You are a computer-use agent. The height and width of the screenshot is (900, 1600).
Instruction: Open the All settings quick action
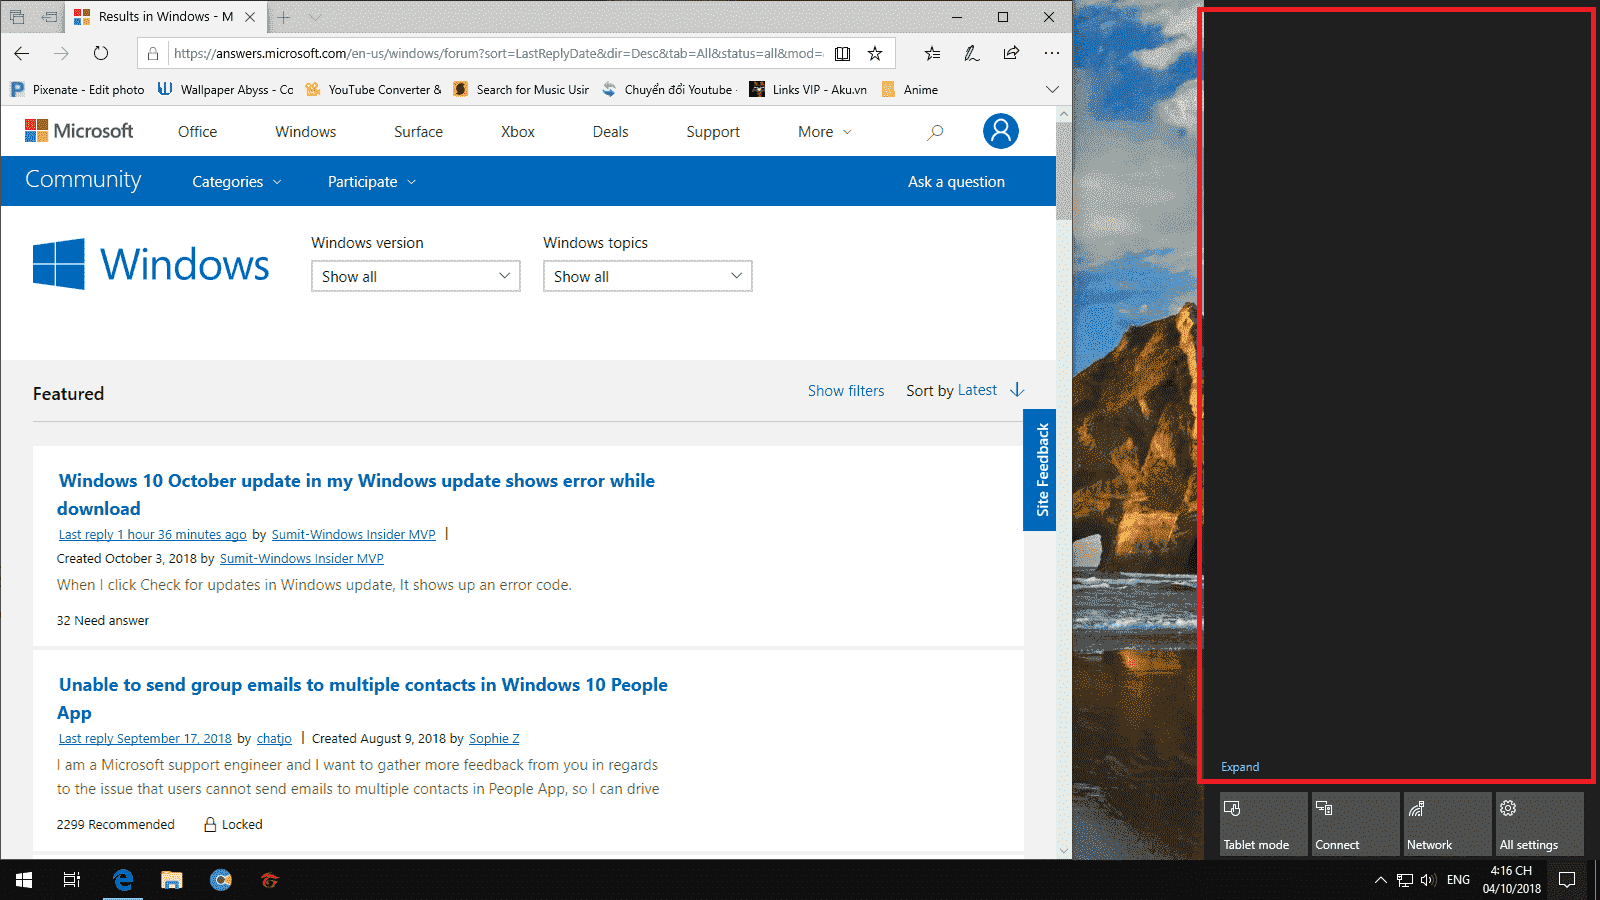pyautogui.click(x=1539, y=824)
